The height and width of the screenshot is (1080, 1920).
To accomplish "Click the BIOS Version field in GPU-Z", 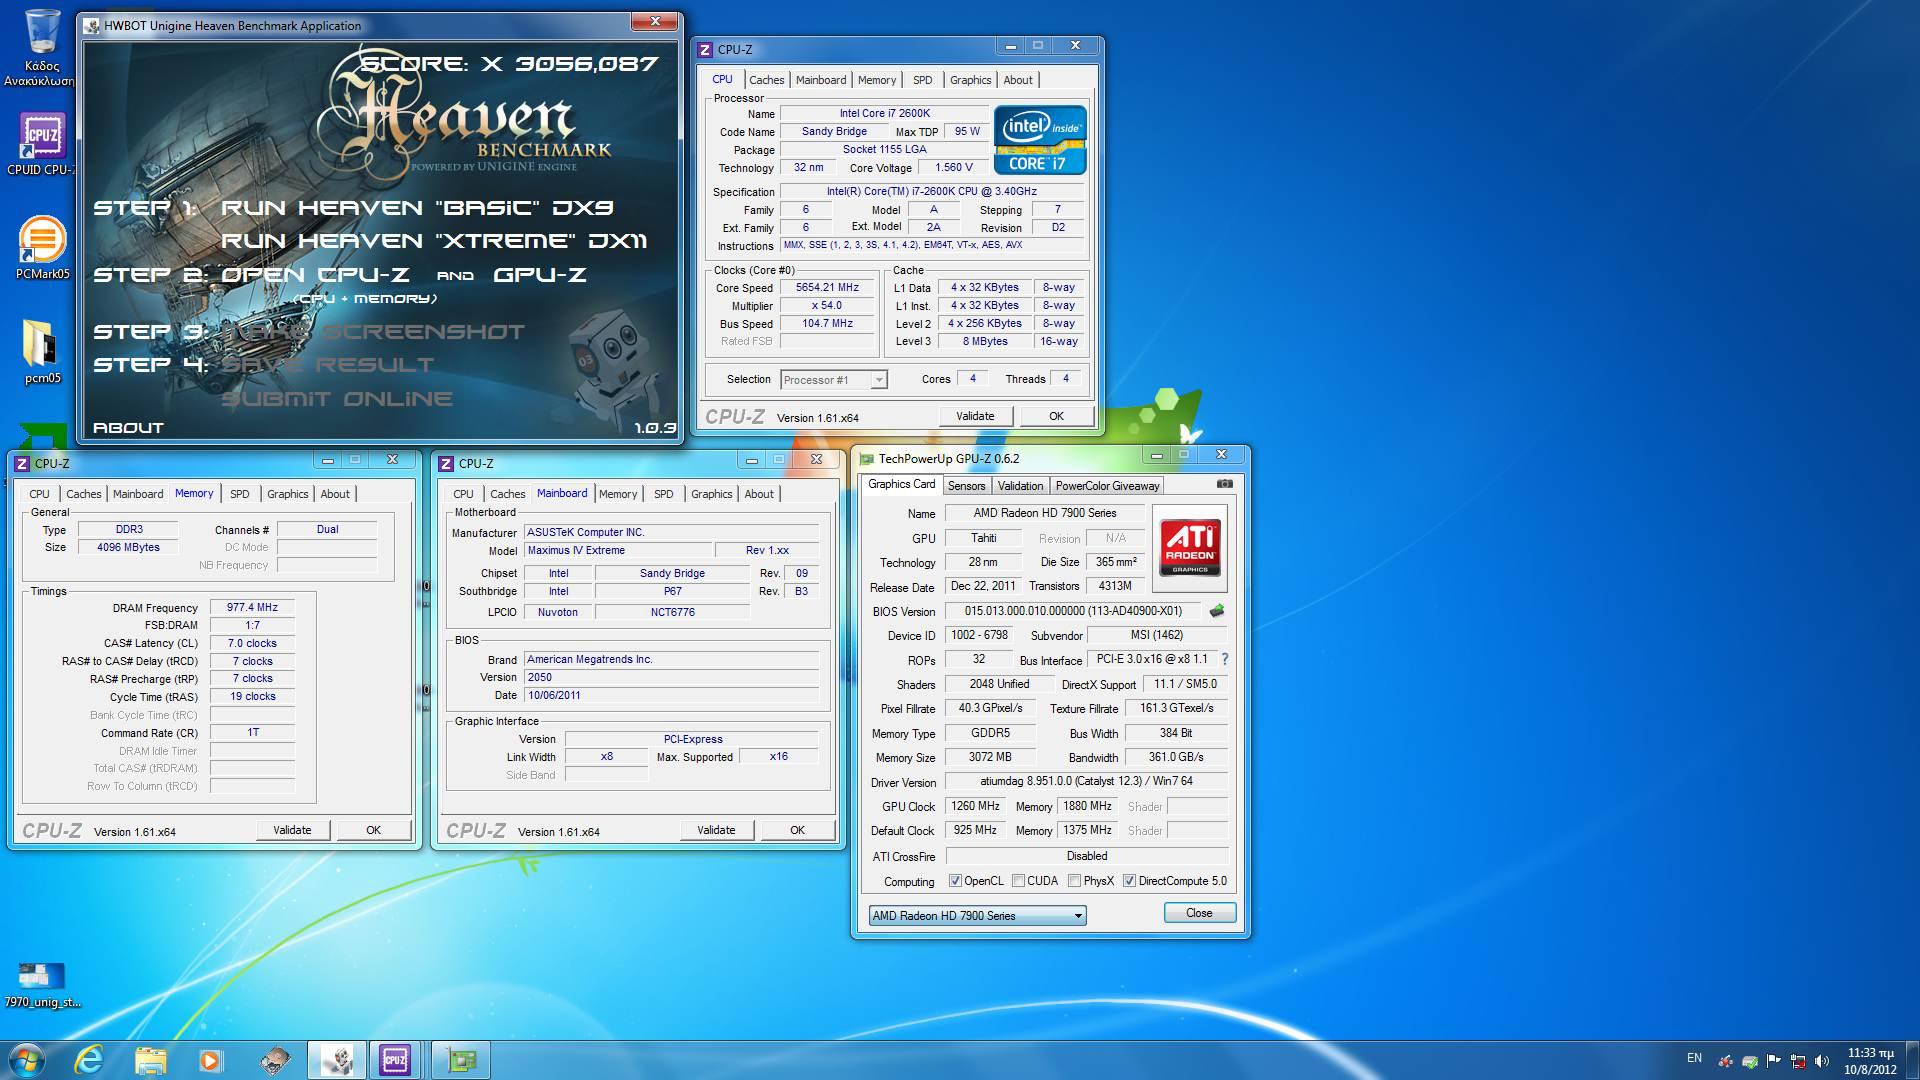I will (x=1074, y=611).
